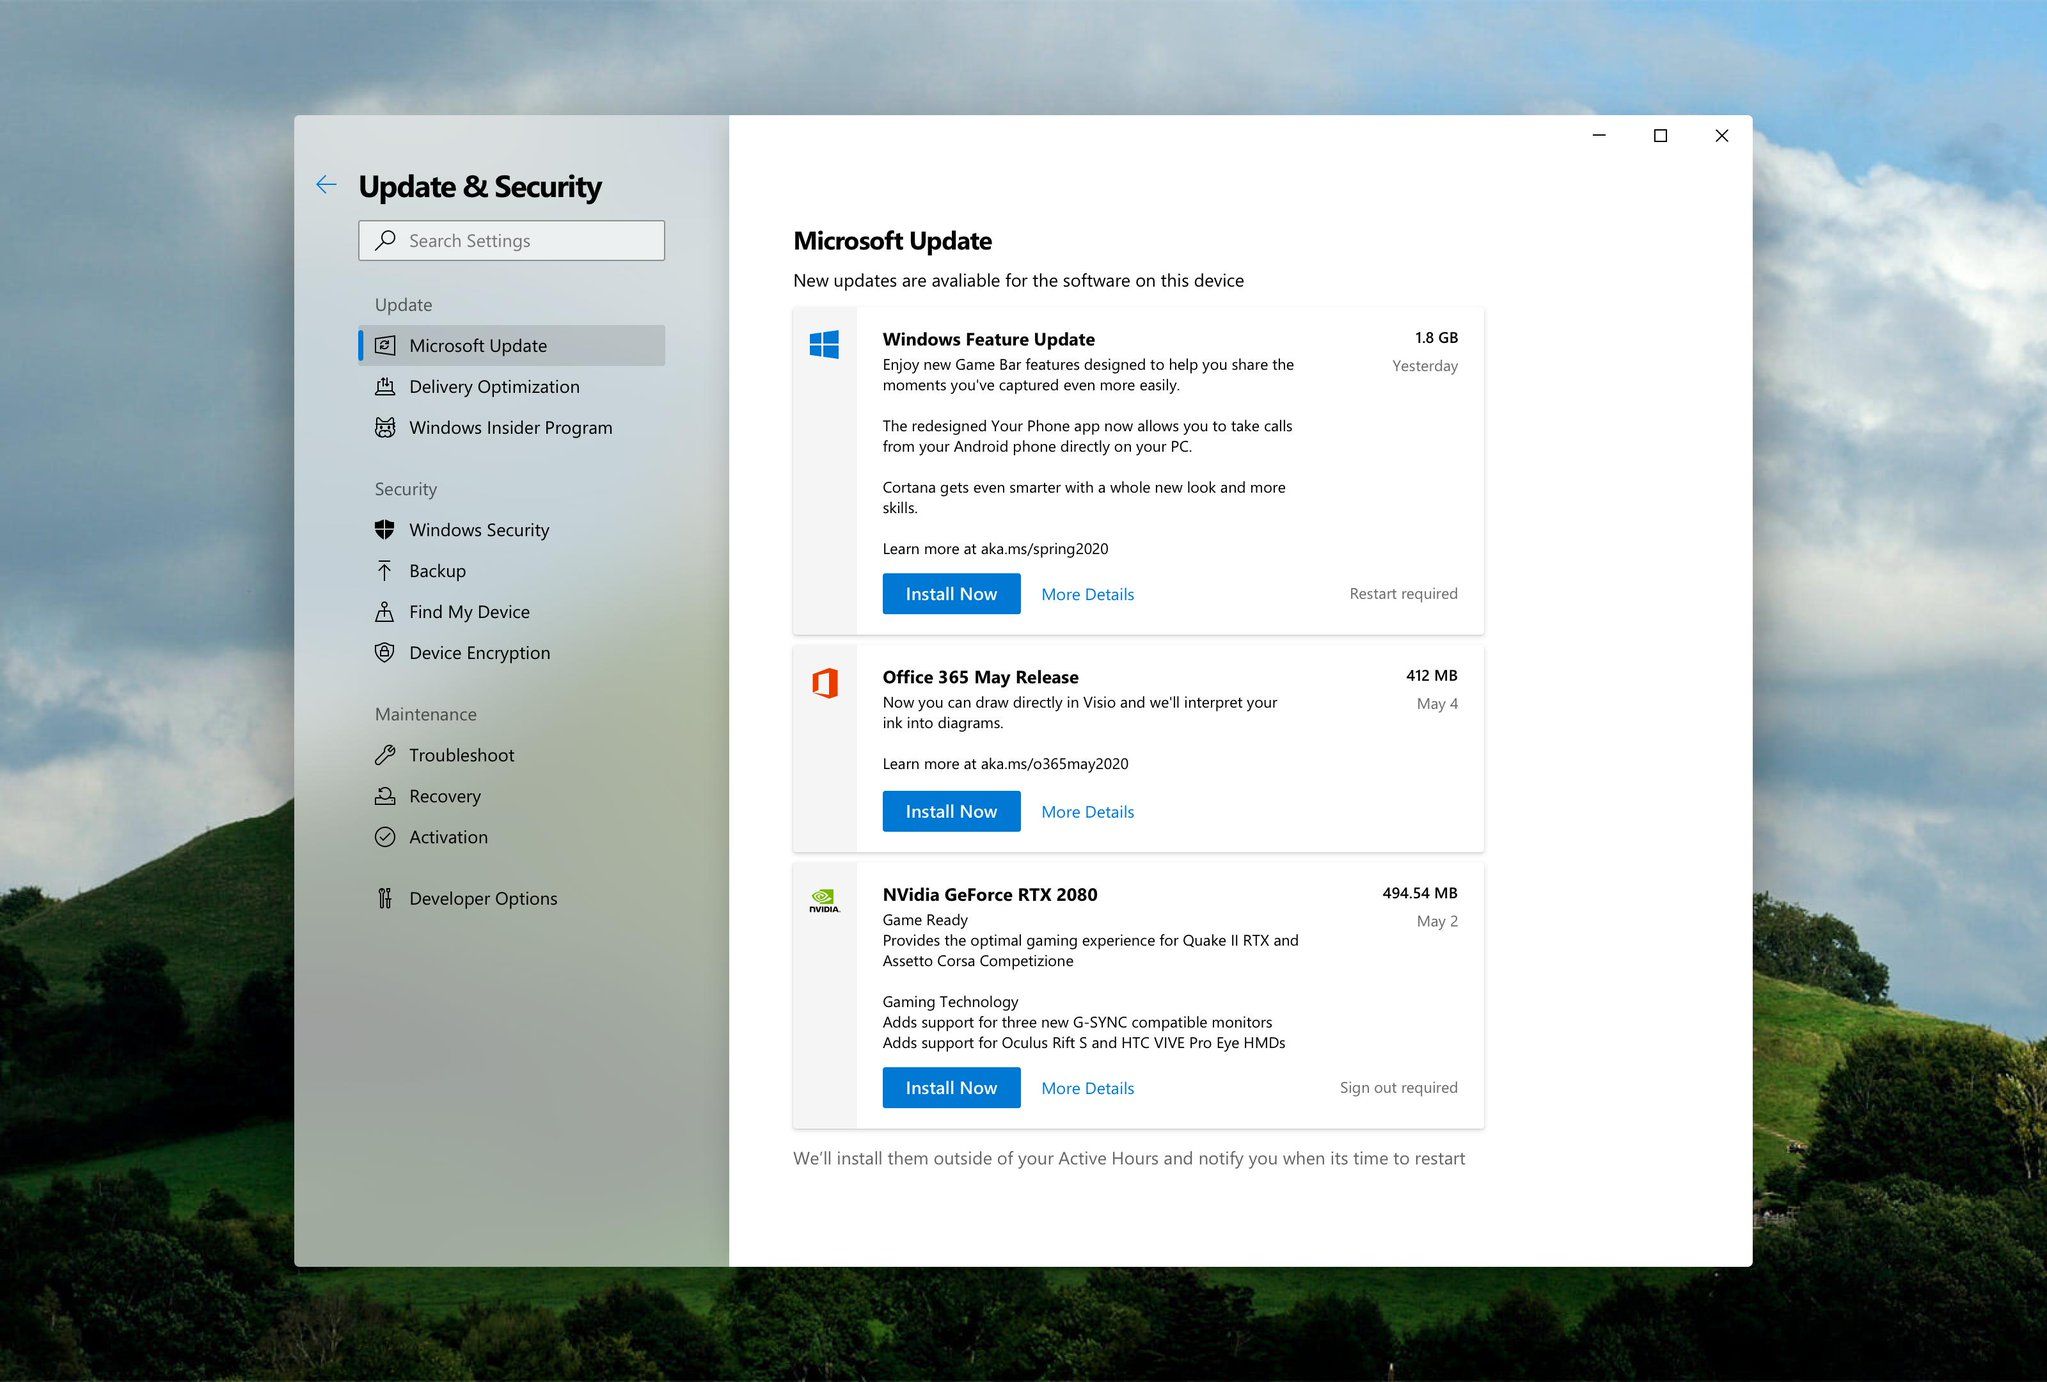Click the Windows Feature Update title
The width and height of the screenshot is (2047, 1382).
(x=988, y=339)
